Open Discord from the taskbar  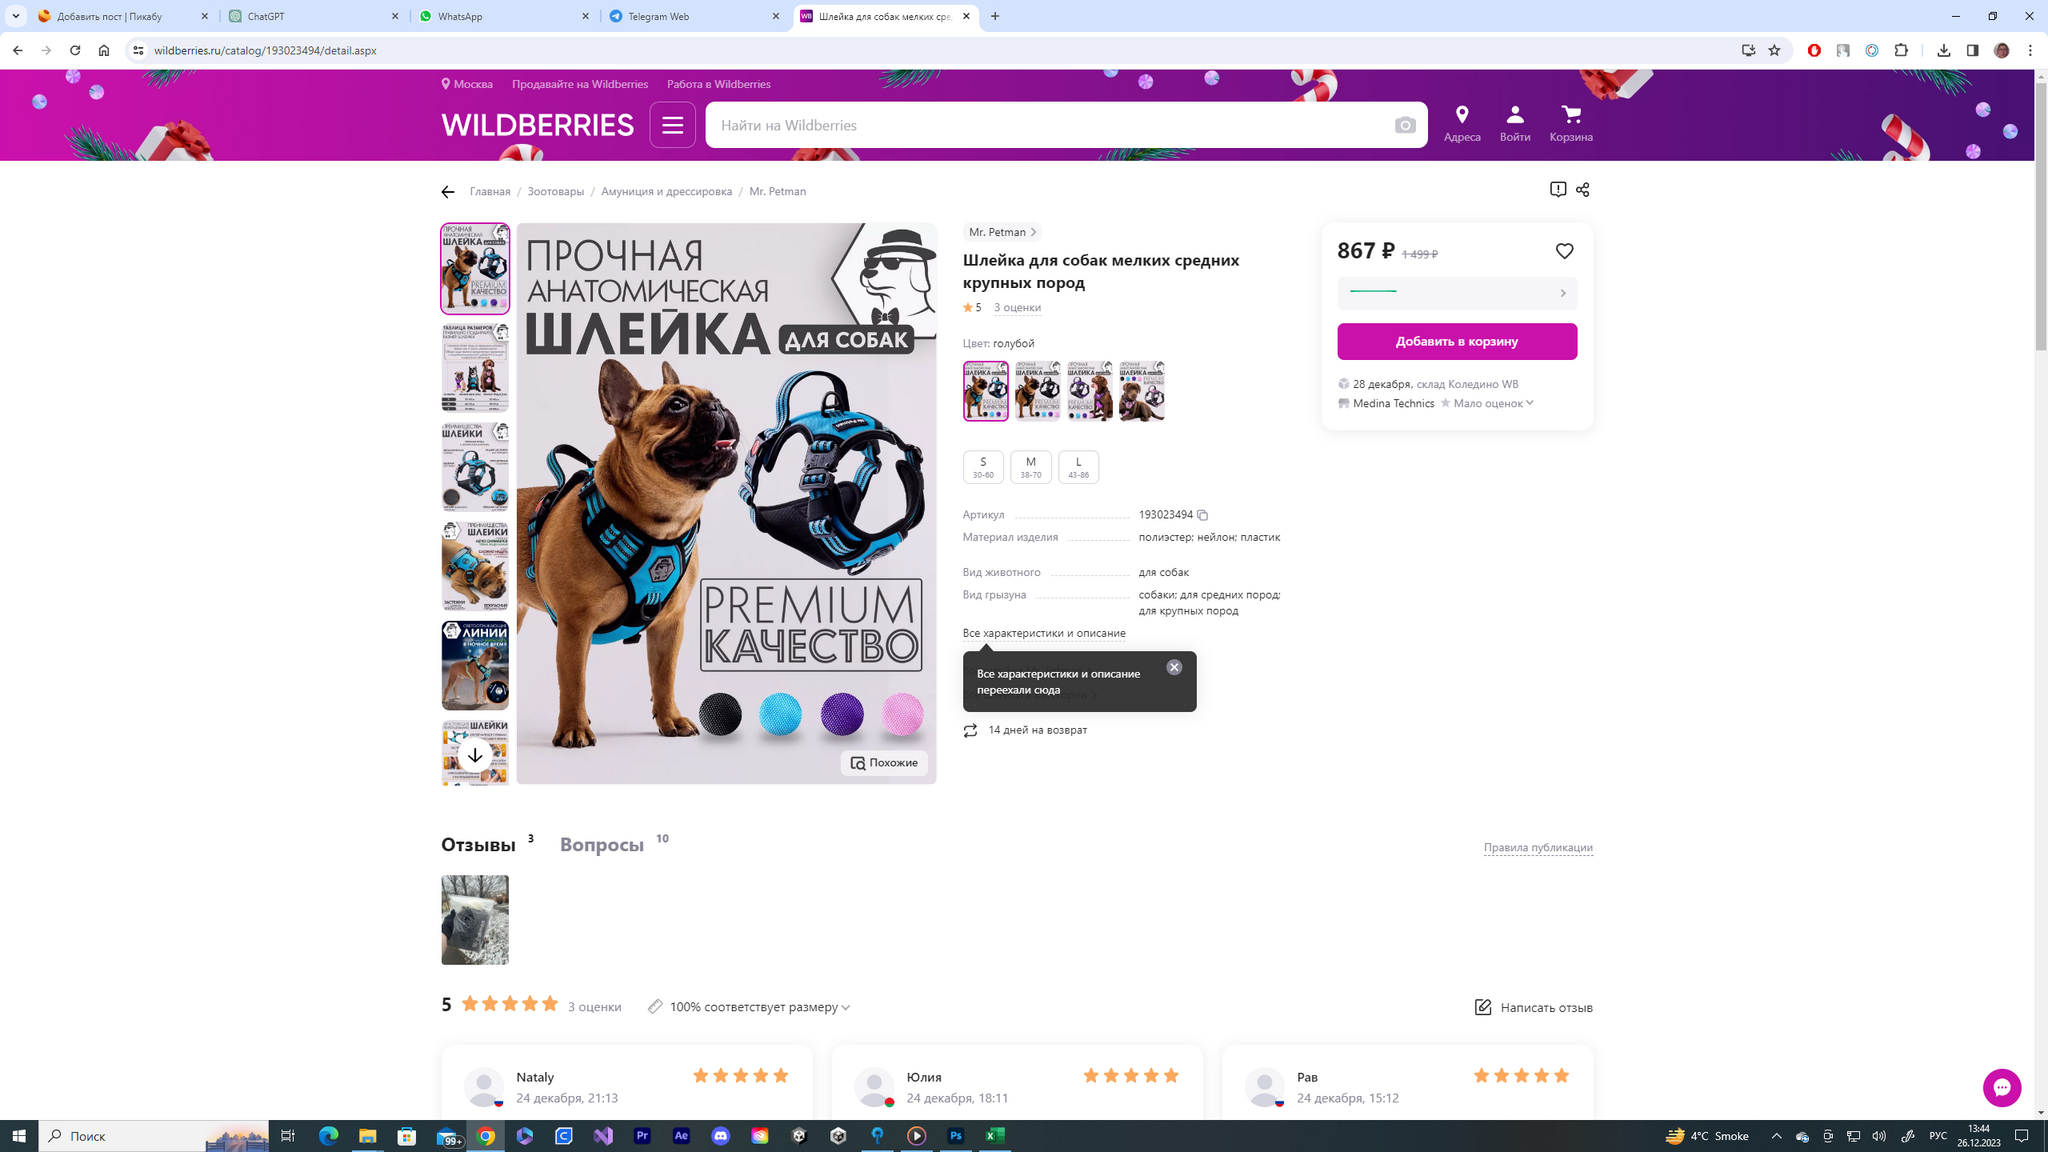tap(721, 1136)
